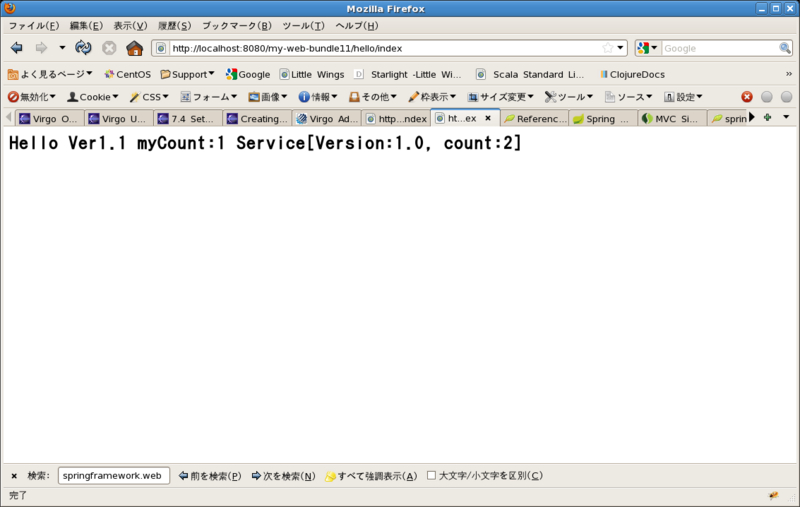The image size is (800, 507).
Task: Reload the current page
Action: pyautogui.click(x=83, y=48)
